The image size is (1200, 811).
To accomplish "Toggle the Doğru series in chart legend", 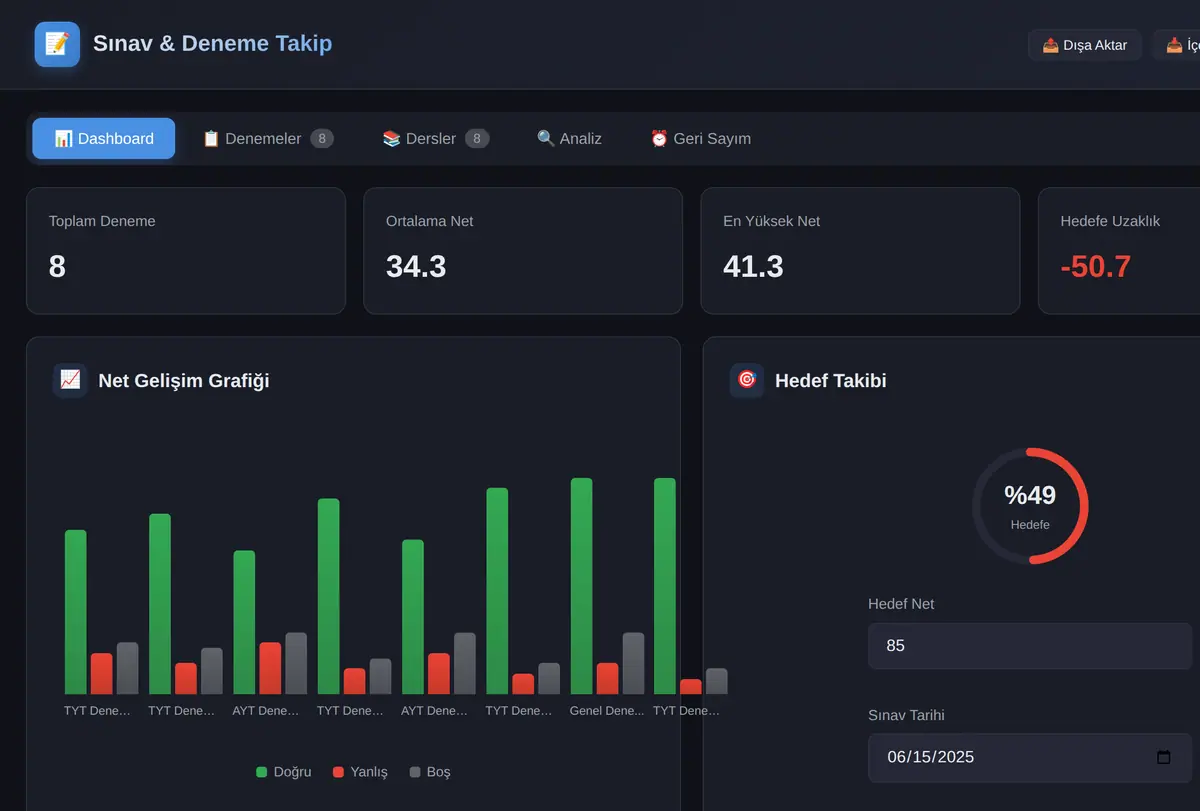I will [x=284, y=772].
